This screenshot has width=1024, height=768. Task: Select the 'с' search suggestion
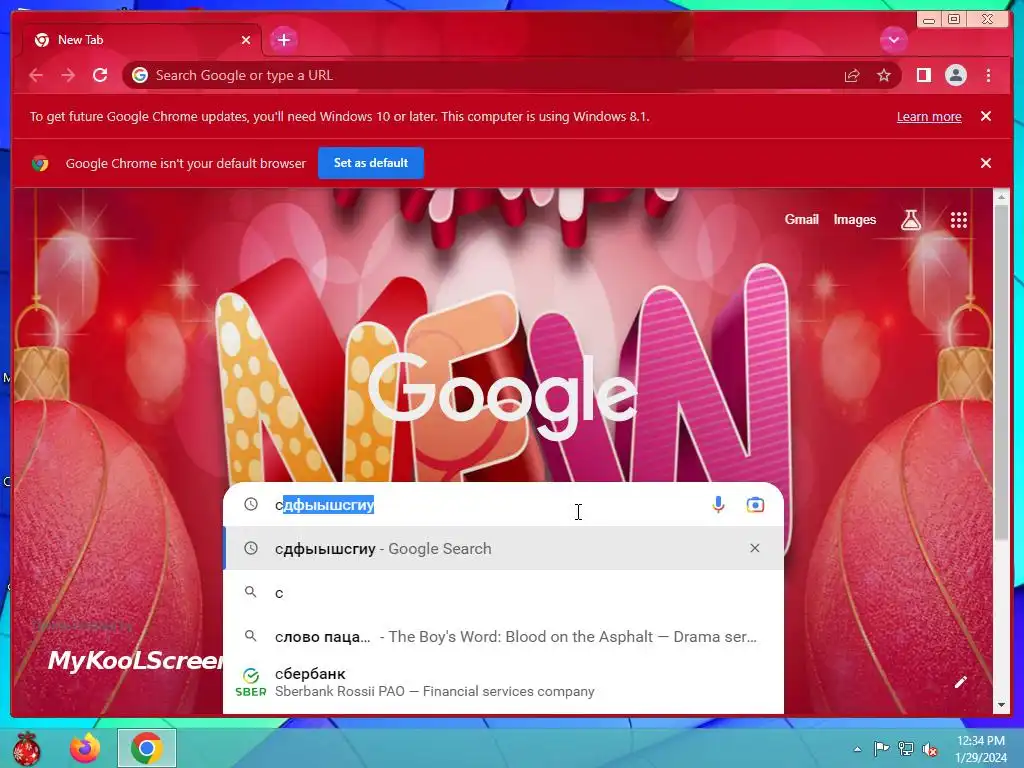503,592
